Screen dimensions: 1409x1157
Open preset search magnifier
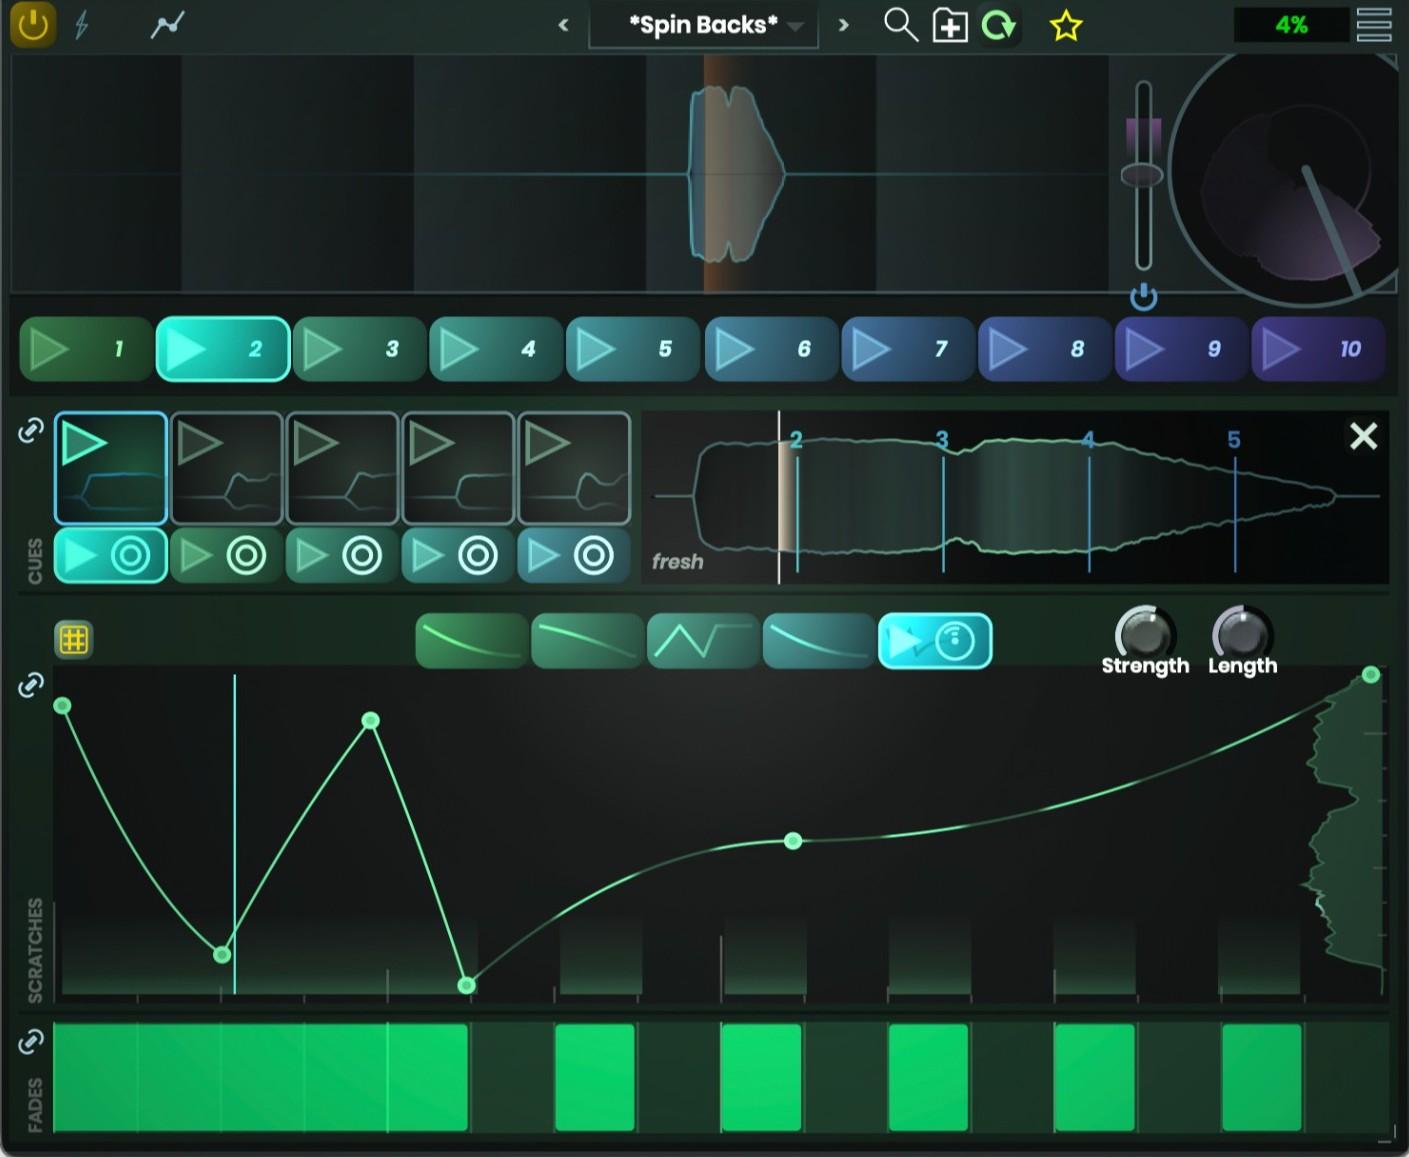click(900, 25)
